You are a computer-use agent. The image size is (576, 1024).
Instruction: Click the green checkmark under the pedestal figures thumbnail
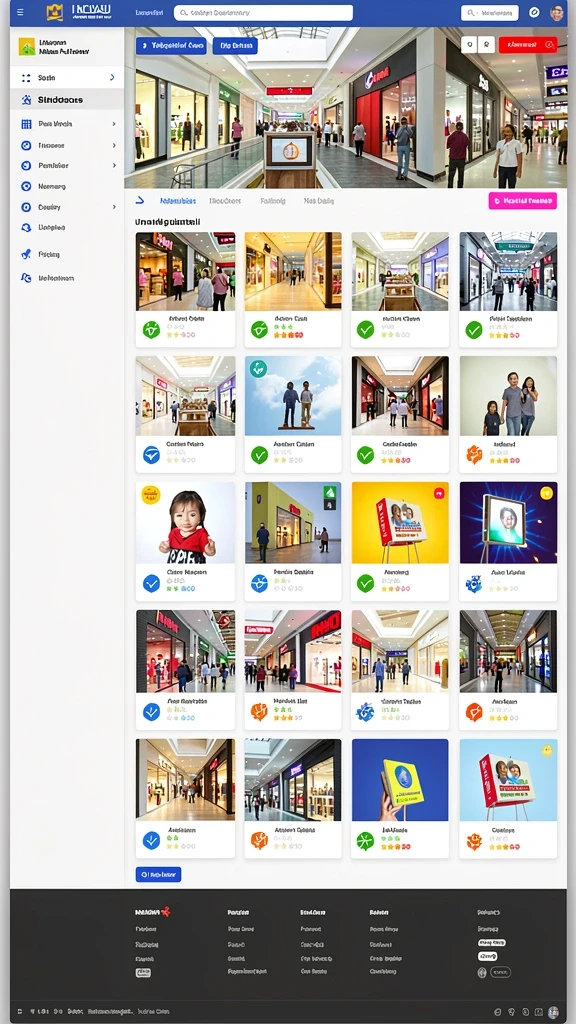[259, 455]
